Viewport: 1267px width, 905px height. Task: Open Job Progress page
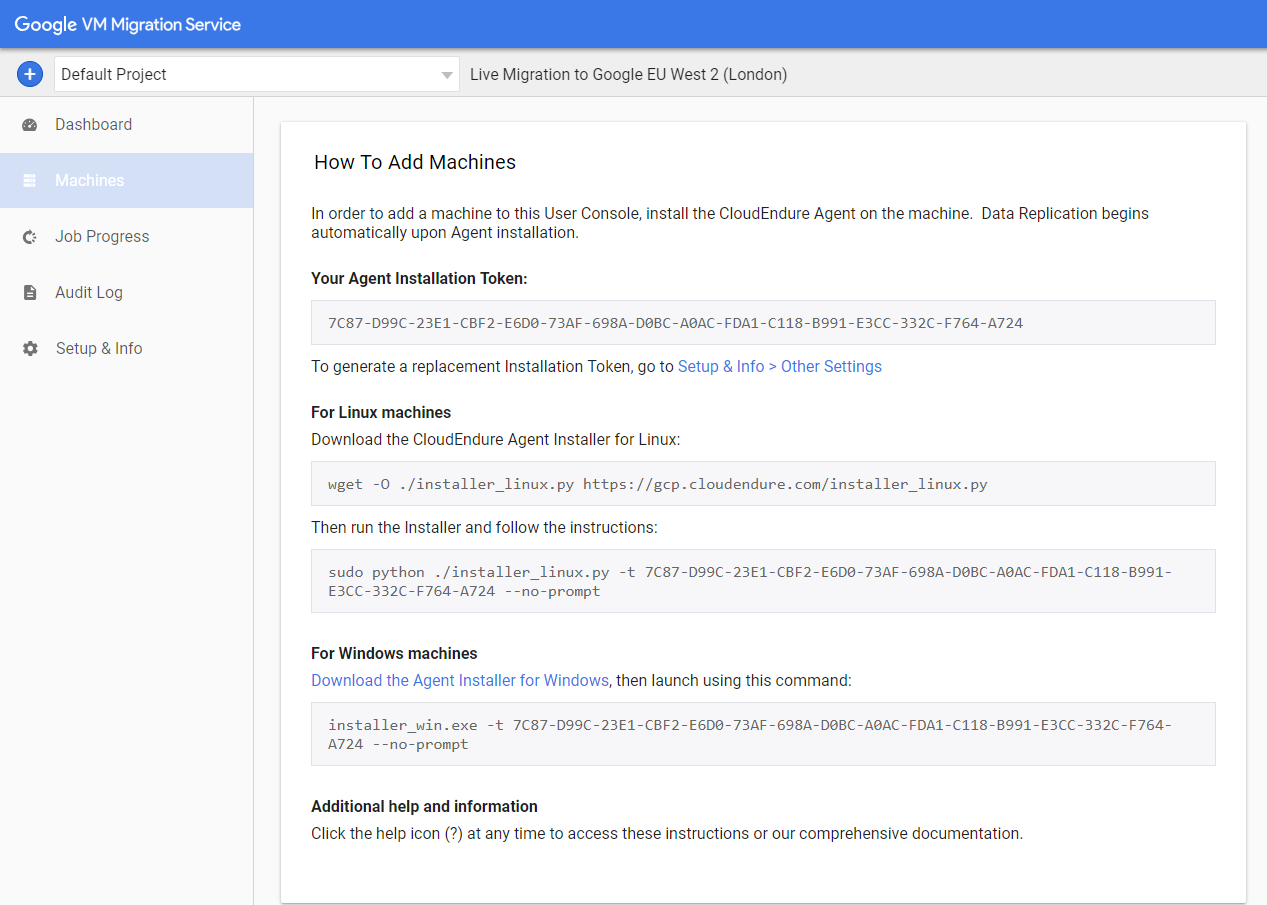127,237
